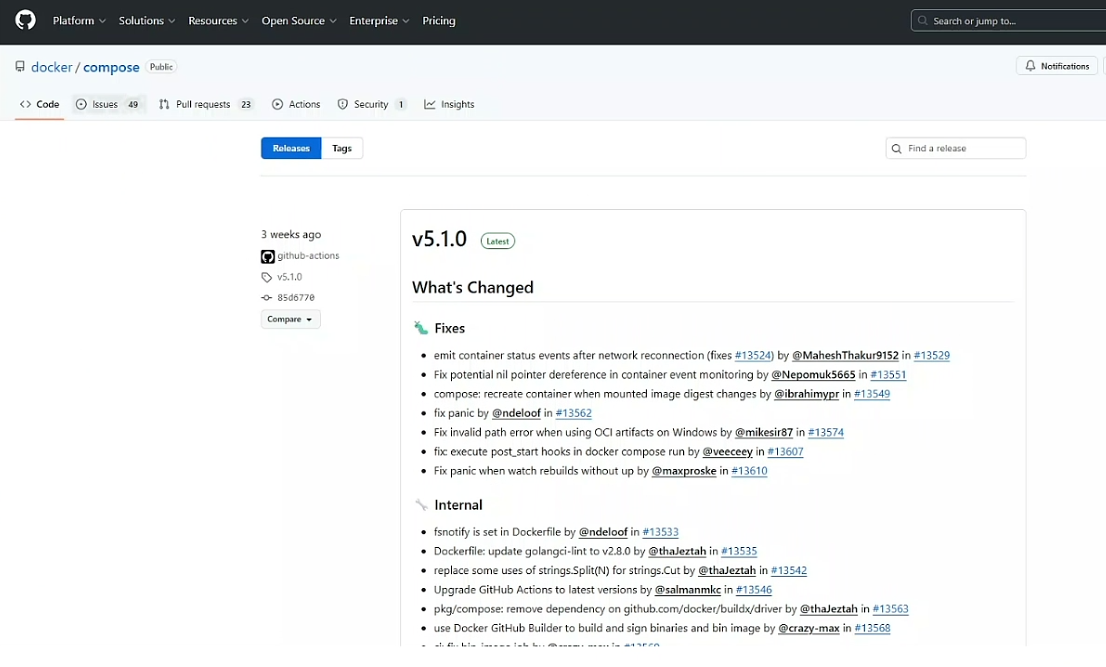
Task: Open the Insights tab
Action: coord(449,104)
